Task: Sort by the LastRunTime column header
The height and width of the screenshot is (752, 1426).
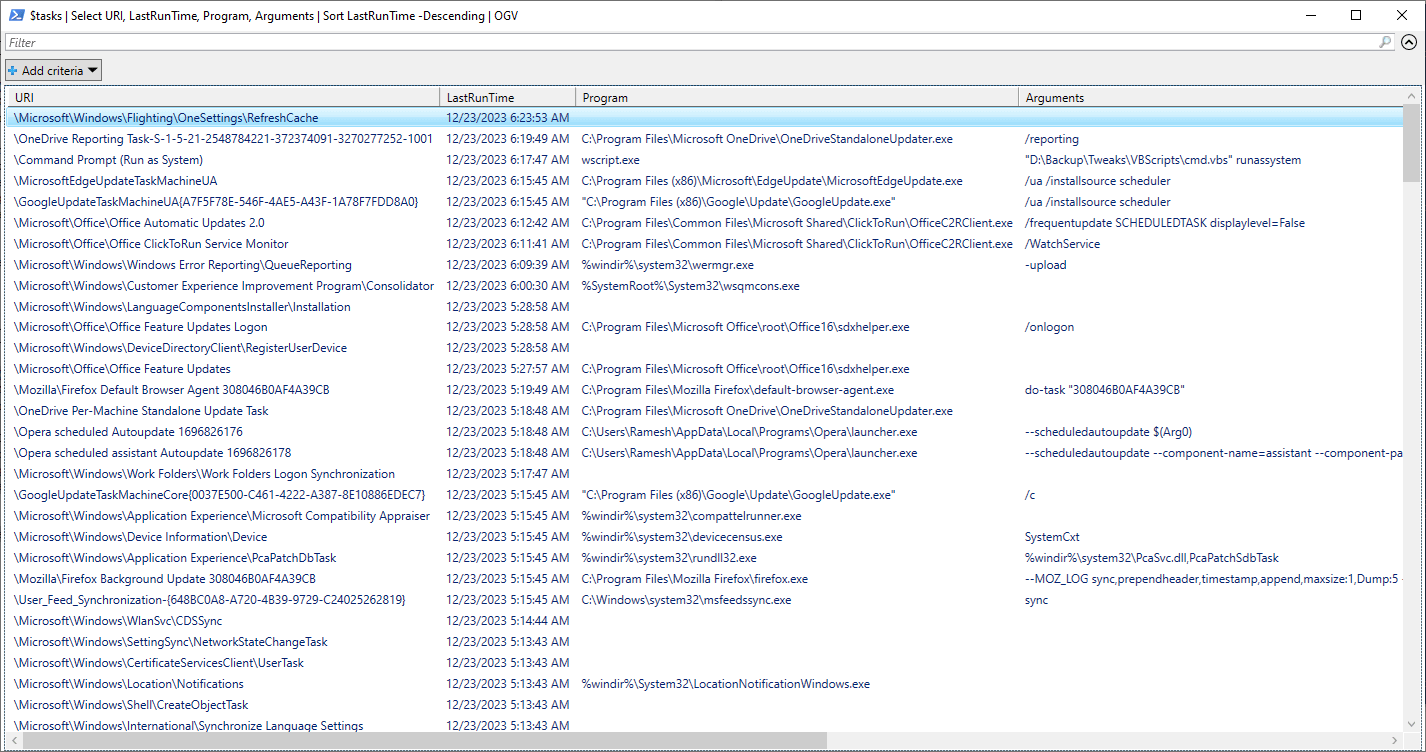Action: 508,98
